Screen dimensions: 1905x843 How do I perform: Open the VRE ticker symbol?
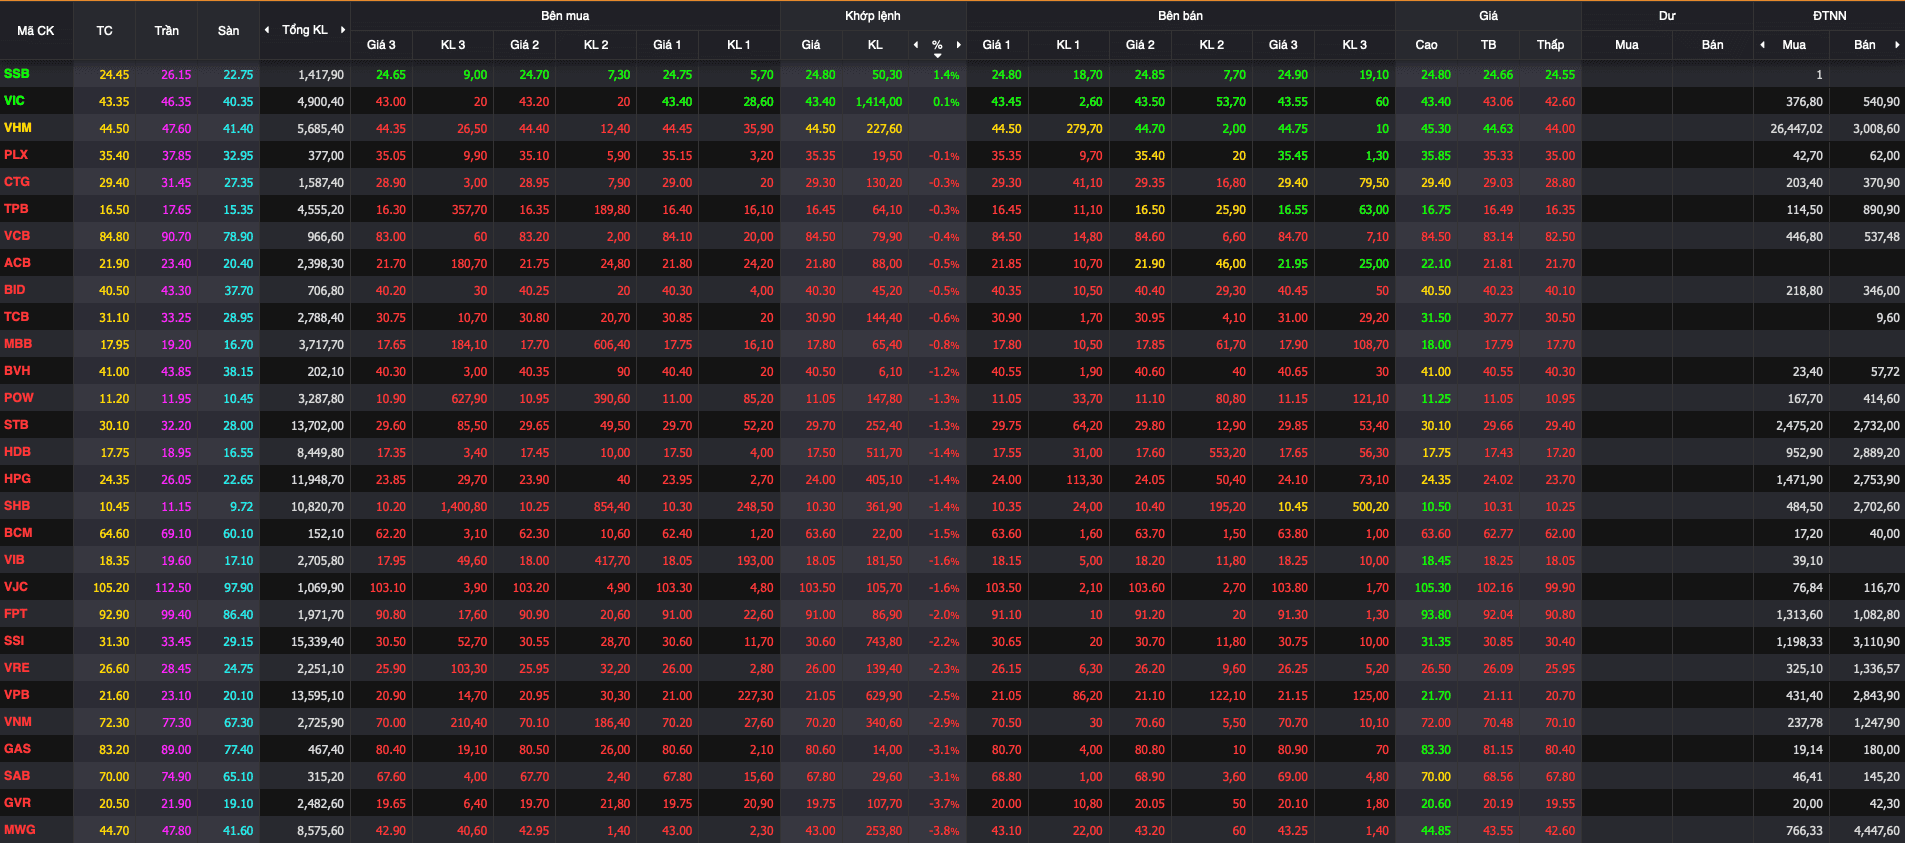point(17,668)
